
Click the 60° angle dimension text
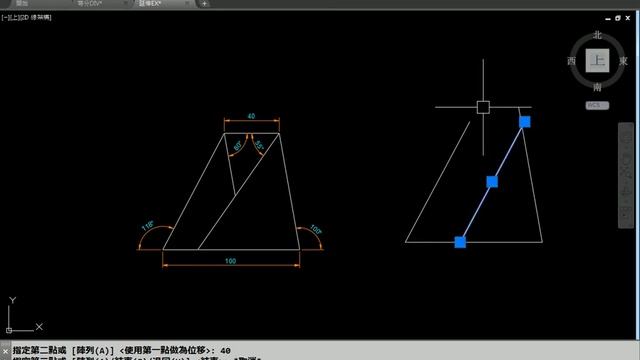click(237, 145)
